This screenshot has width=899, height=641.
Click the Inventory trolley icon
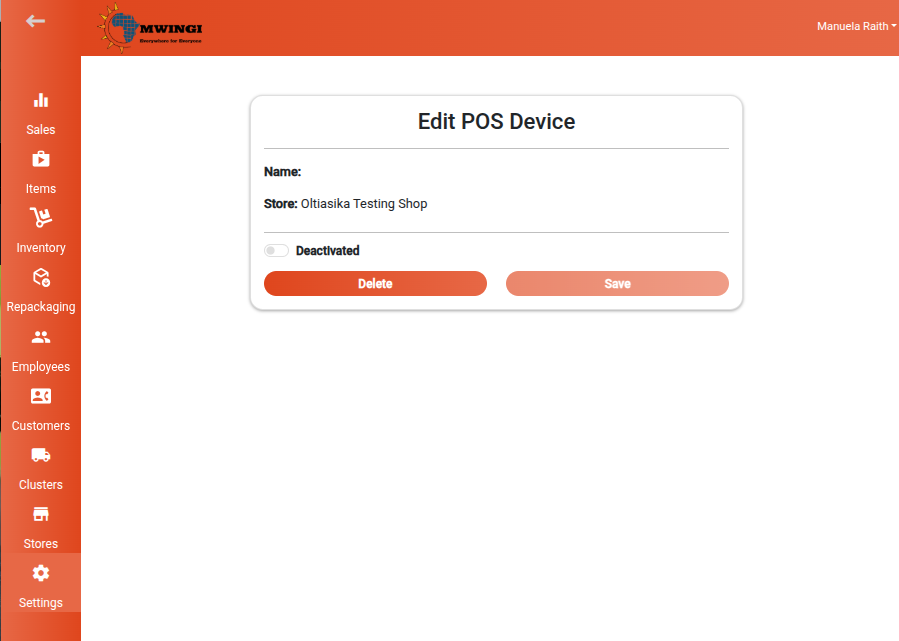(x=41, y=218)
